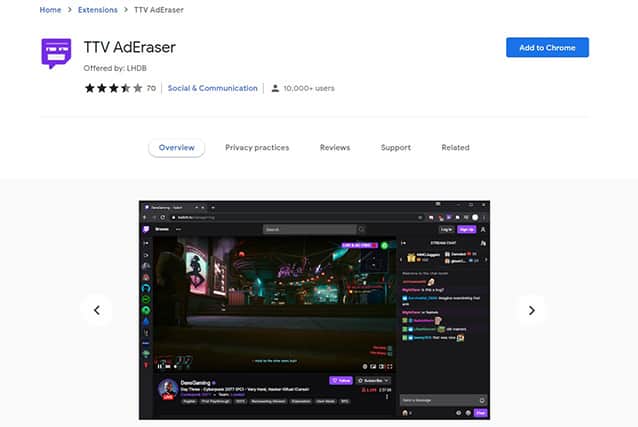Click the "TTV AdEraser" breadcrumb text
638x427 pixels.
[159, 10]
